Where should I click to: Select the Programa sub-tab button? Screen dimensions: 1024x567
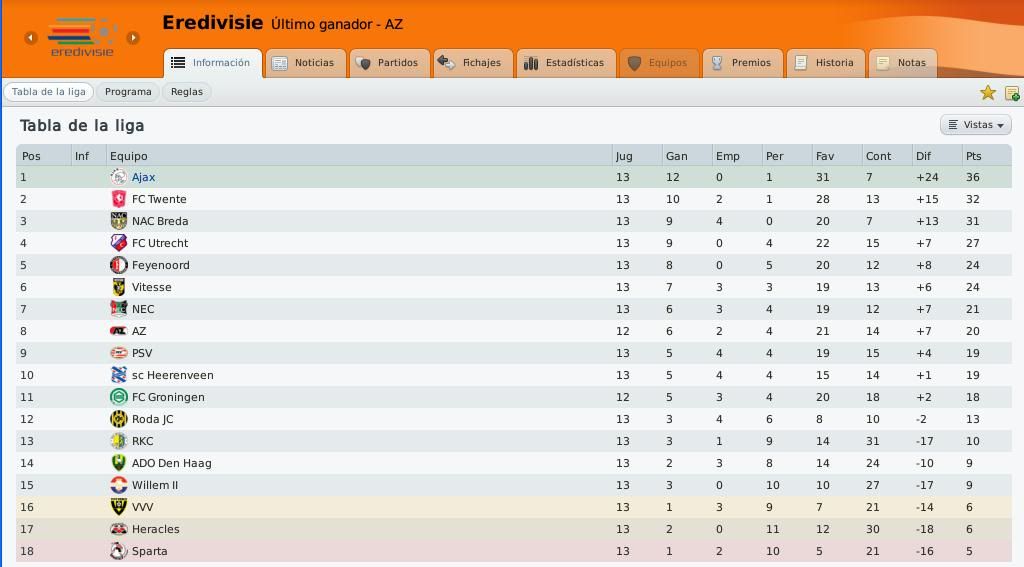[128, 92]
